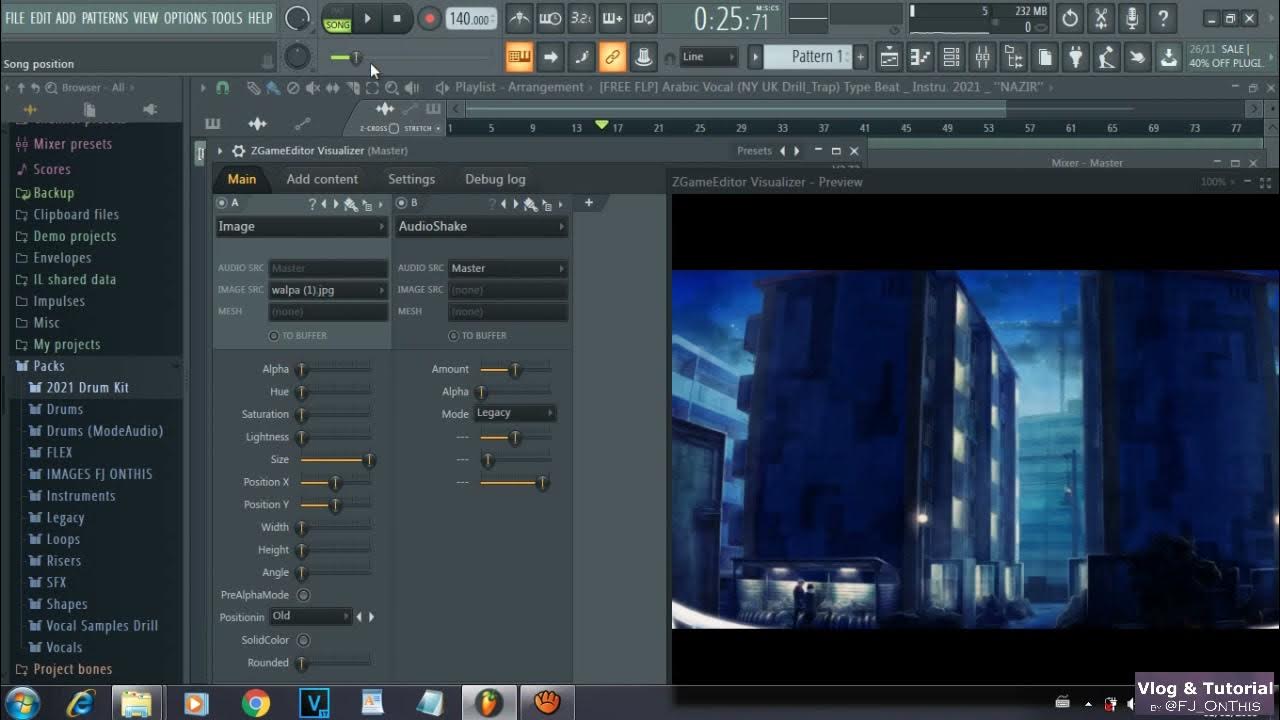Toggle Pat/Song mode button

pos(337,18)
